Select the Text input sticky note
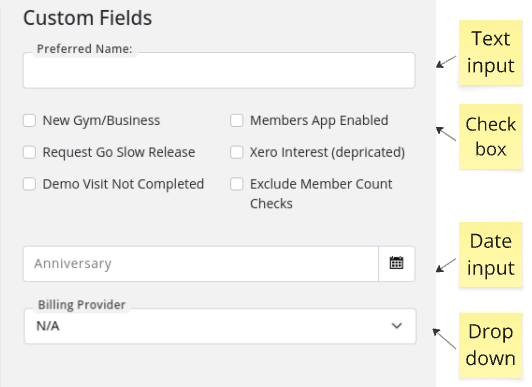The image size is (532, 387). tap(491, 52)
